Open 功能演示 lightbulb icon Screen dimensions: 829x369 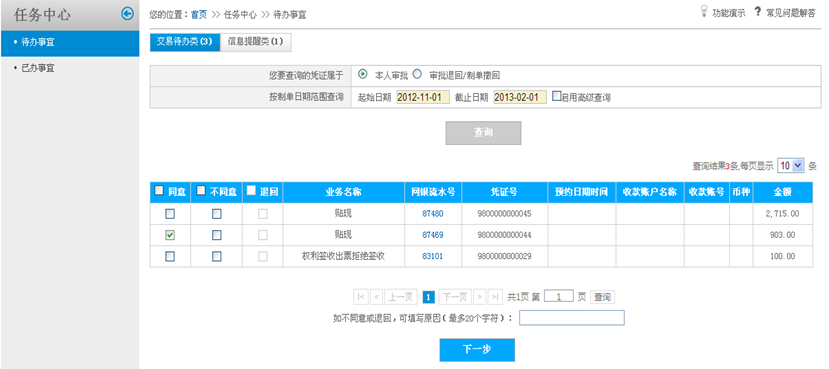704,11
